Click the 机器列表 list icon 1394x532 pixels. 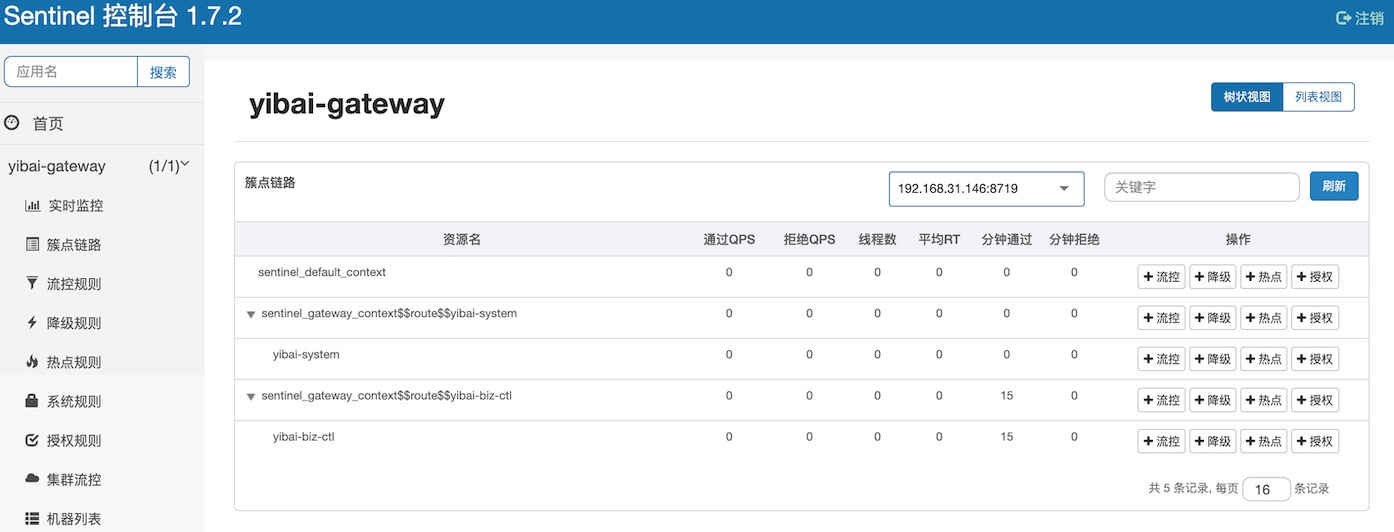32,518
